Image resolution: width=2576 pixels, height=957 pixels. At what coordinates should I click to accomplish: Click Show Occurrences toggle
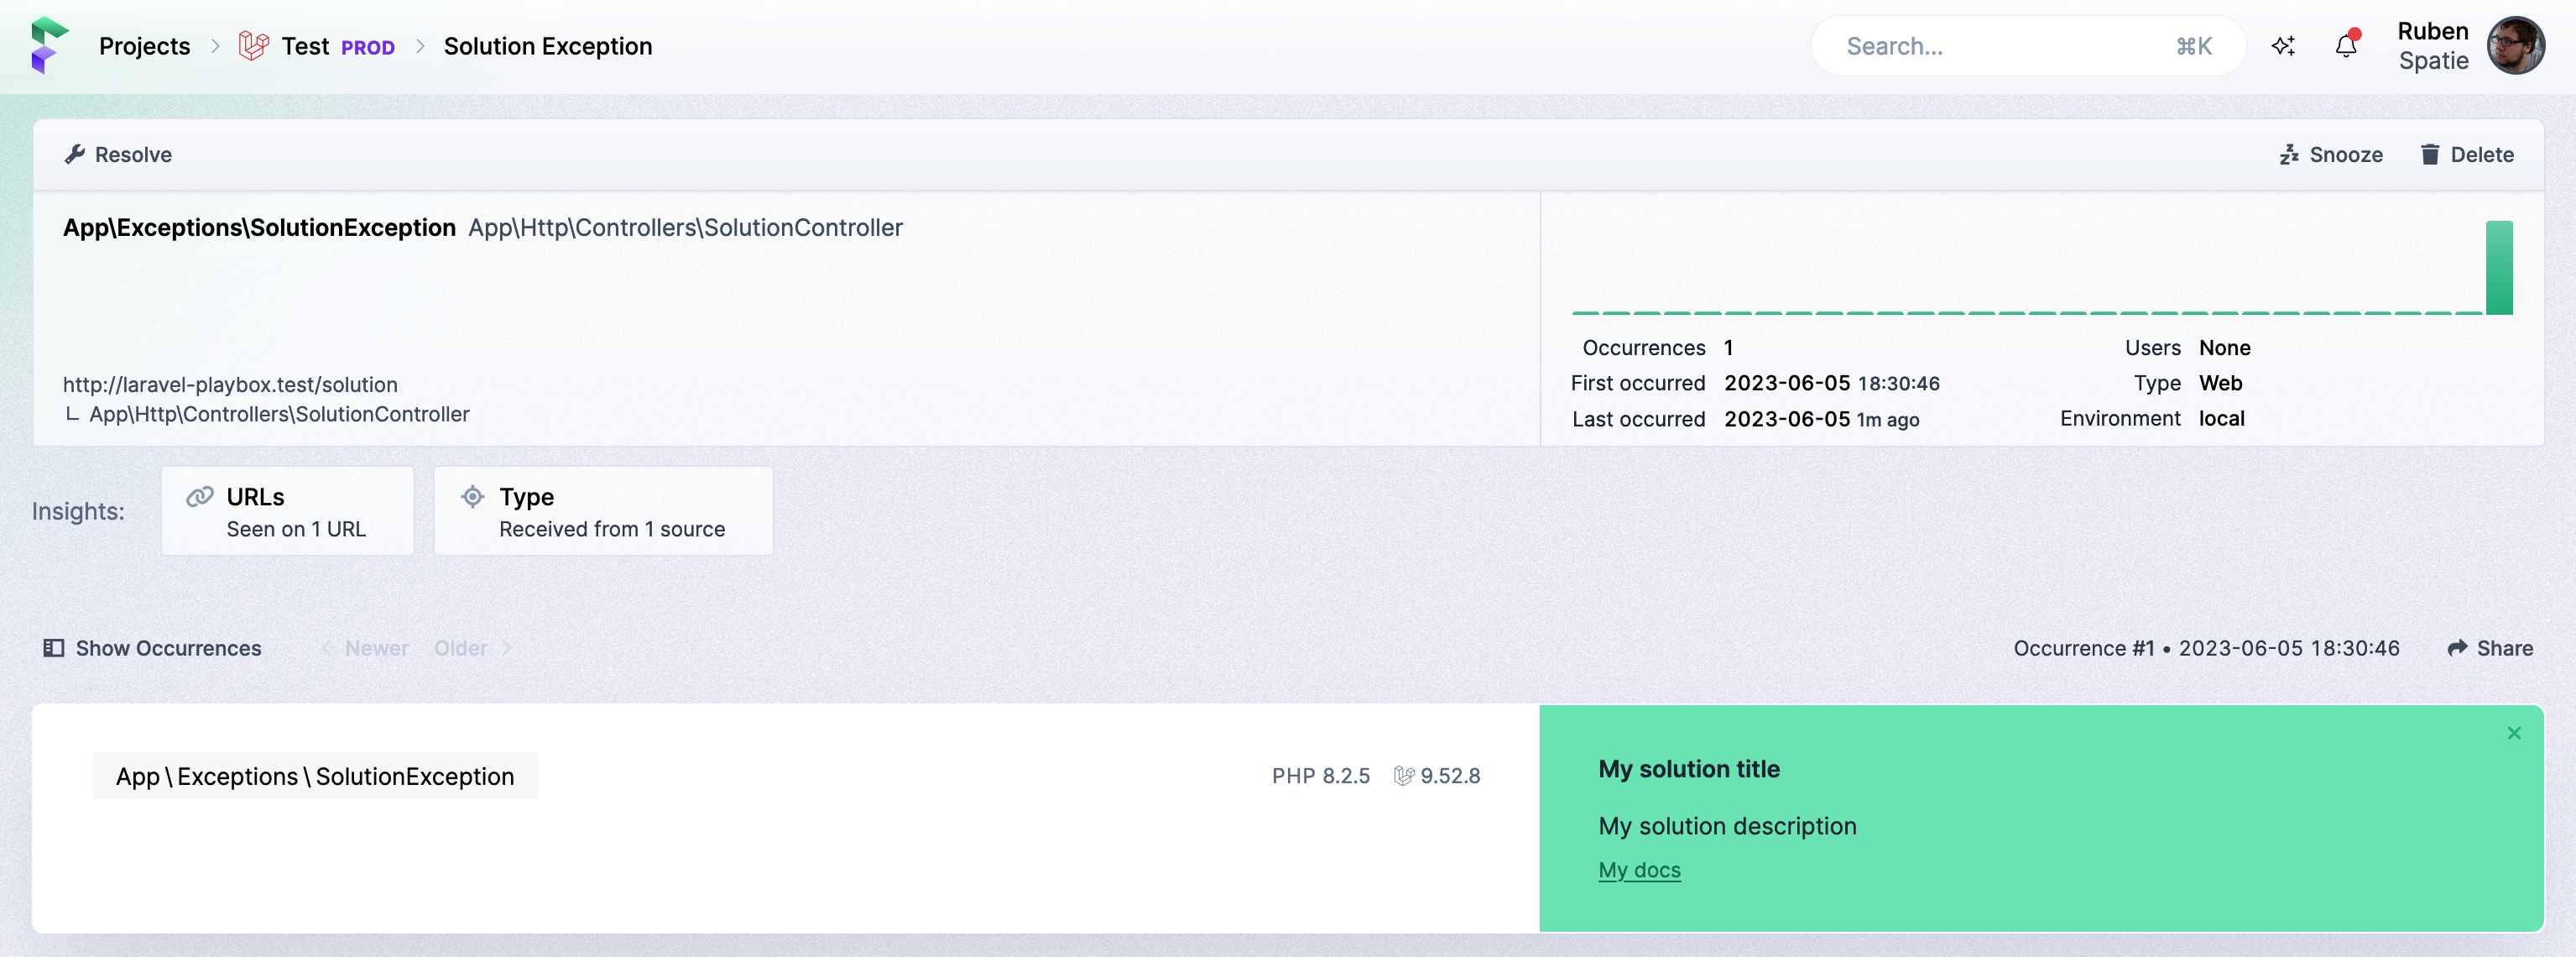(153, 648)
